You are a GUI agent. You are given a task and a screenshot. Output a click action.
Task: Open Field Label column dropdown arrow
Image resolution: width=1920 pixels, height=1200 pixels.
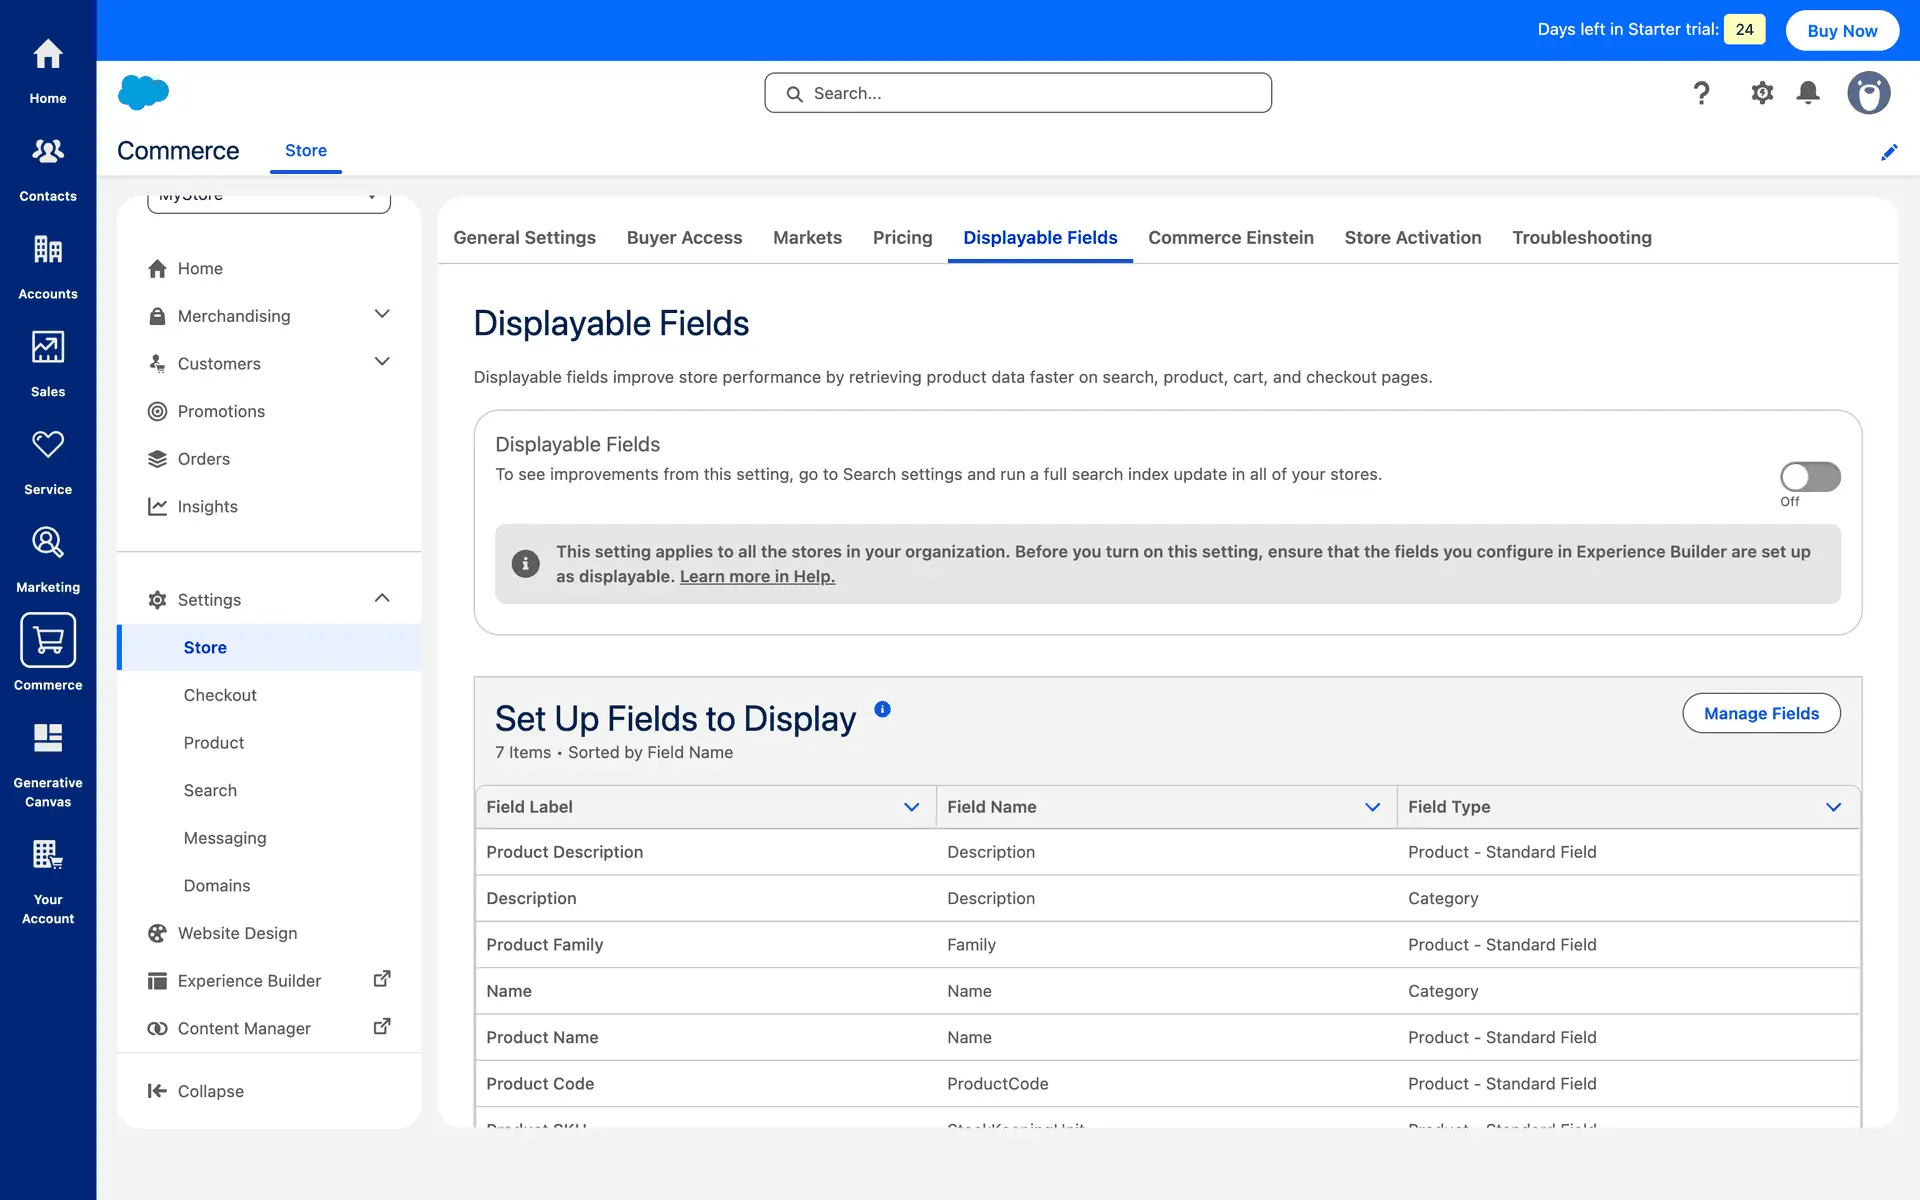[x=911, y=807]
